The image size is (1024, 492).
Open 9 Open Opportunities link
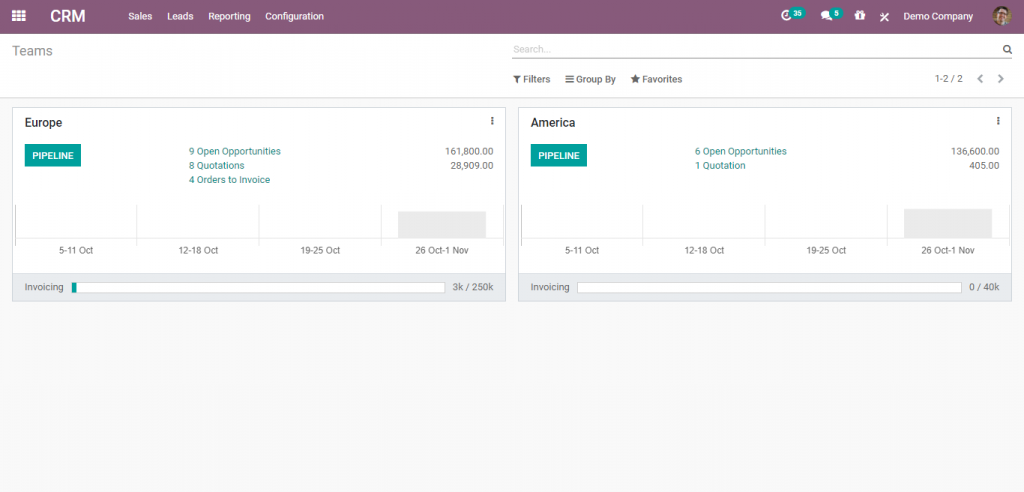(x=234, y=151)
